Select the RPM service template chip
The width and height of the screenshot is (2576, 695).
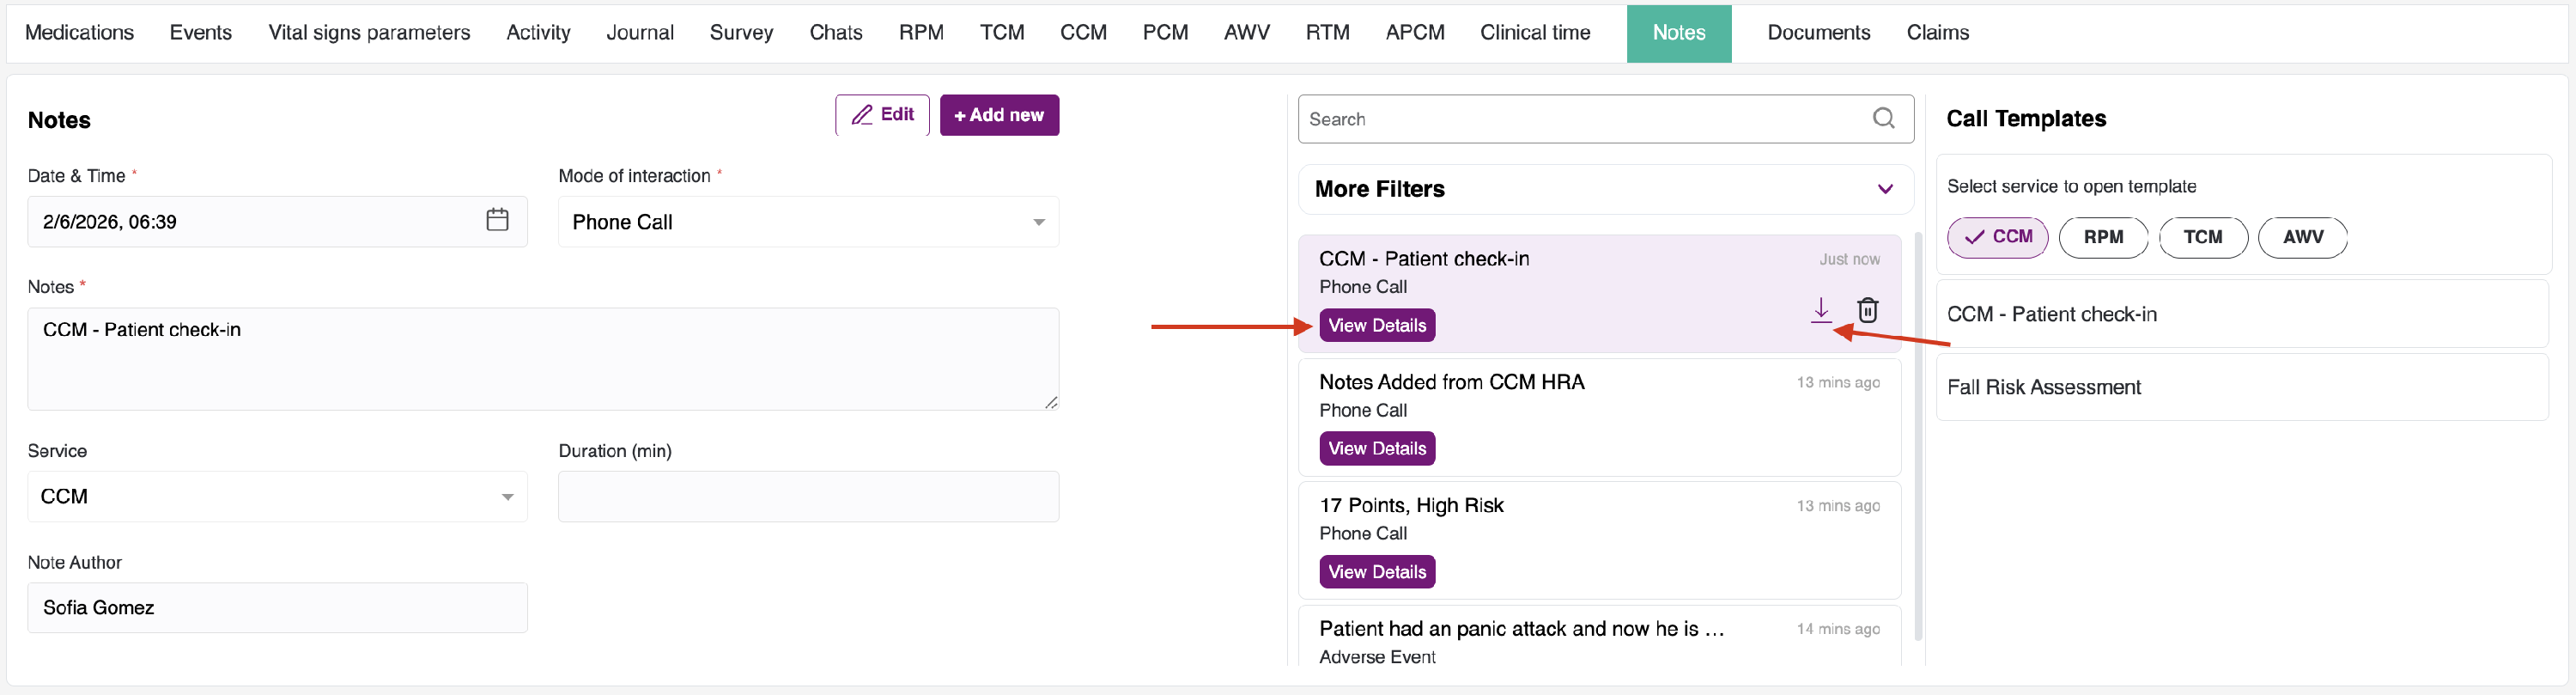click(2102, 237)
